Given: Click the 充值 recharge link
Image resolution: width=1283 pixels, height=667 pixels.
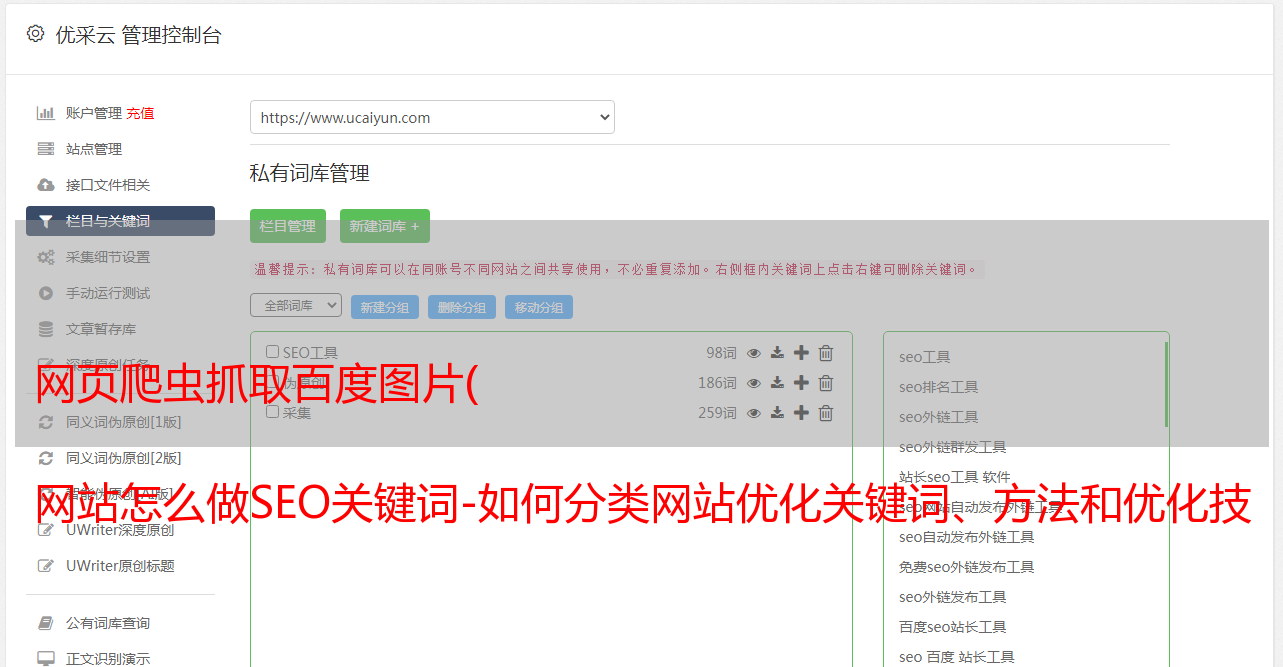Looking at the screenshot, I should 140,113.
